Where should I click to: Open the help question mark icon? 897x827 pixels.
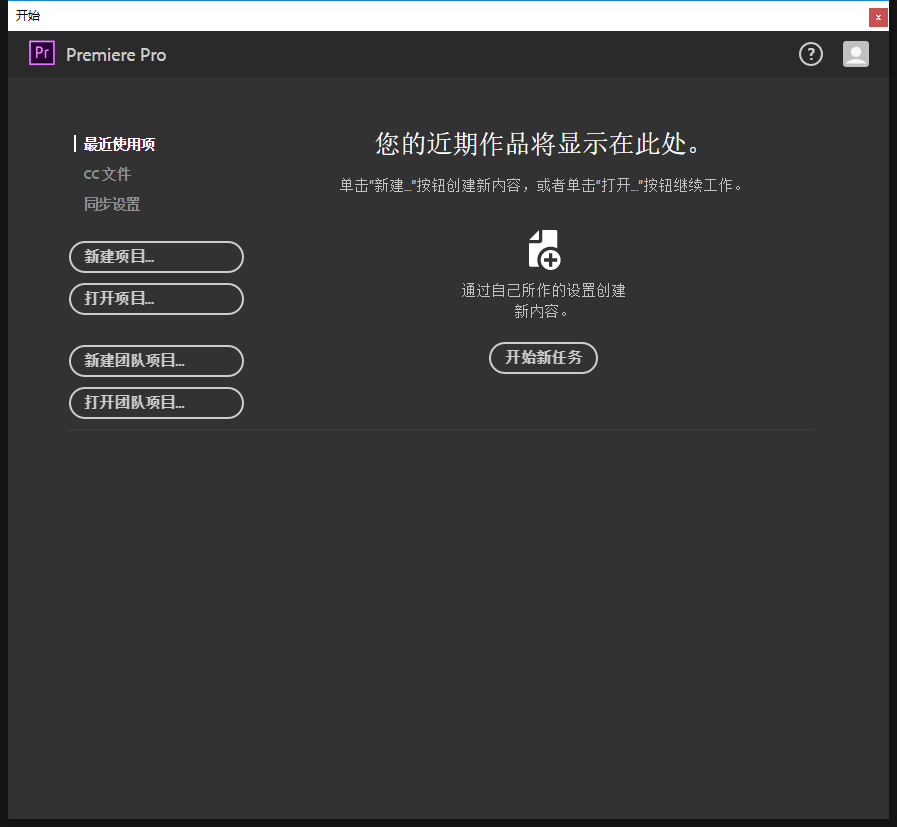pos(811,54)
